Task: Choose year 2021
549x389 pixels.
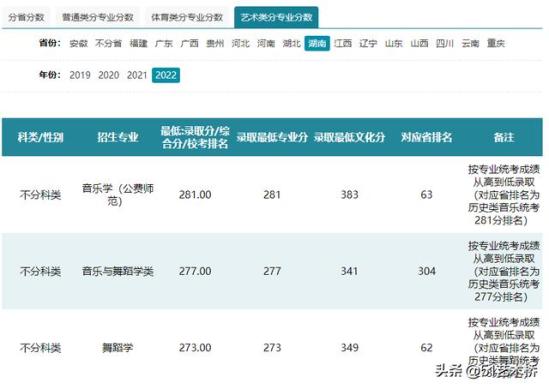Action: pos(137,75)
